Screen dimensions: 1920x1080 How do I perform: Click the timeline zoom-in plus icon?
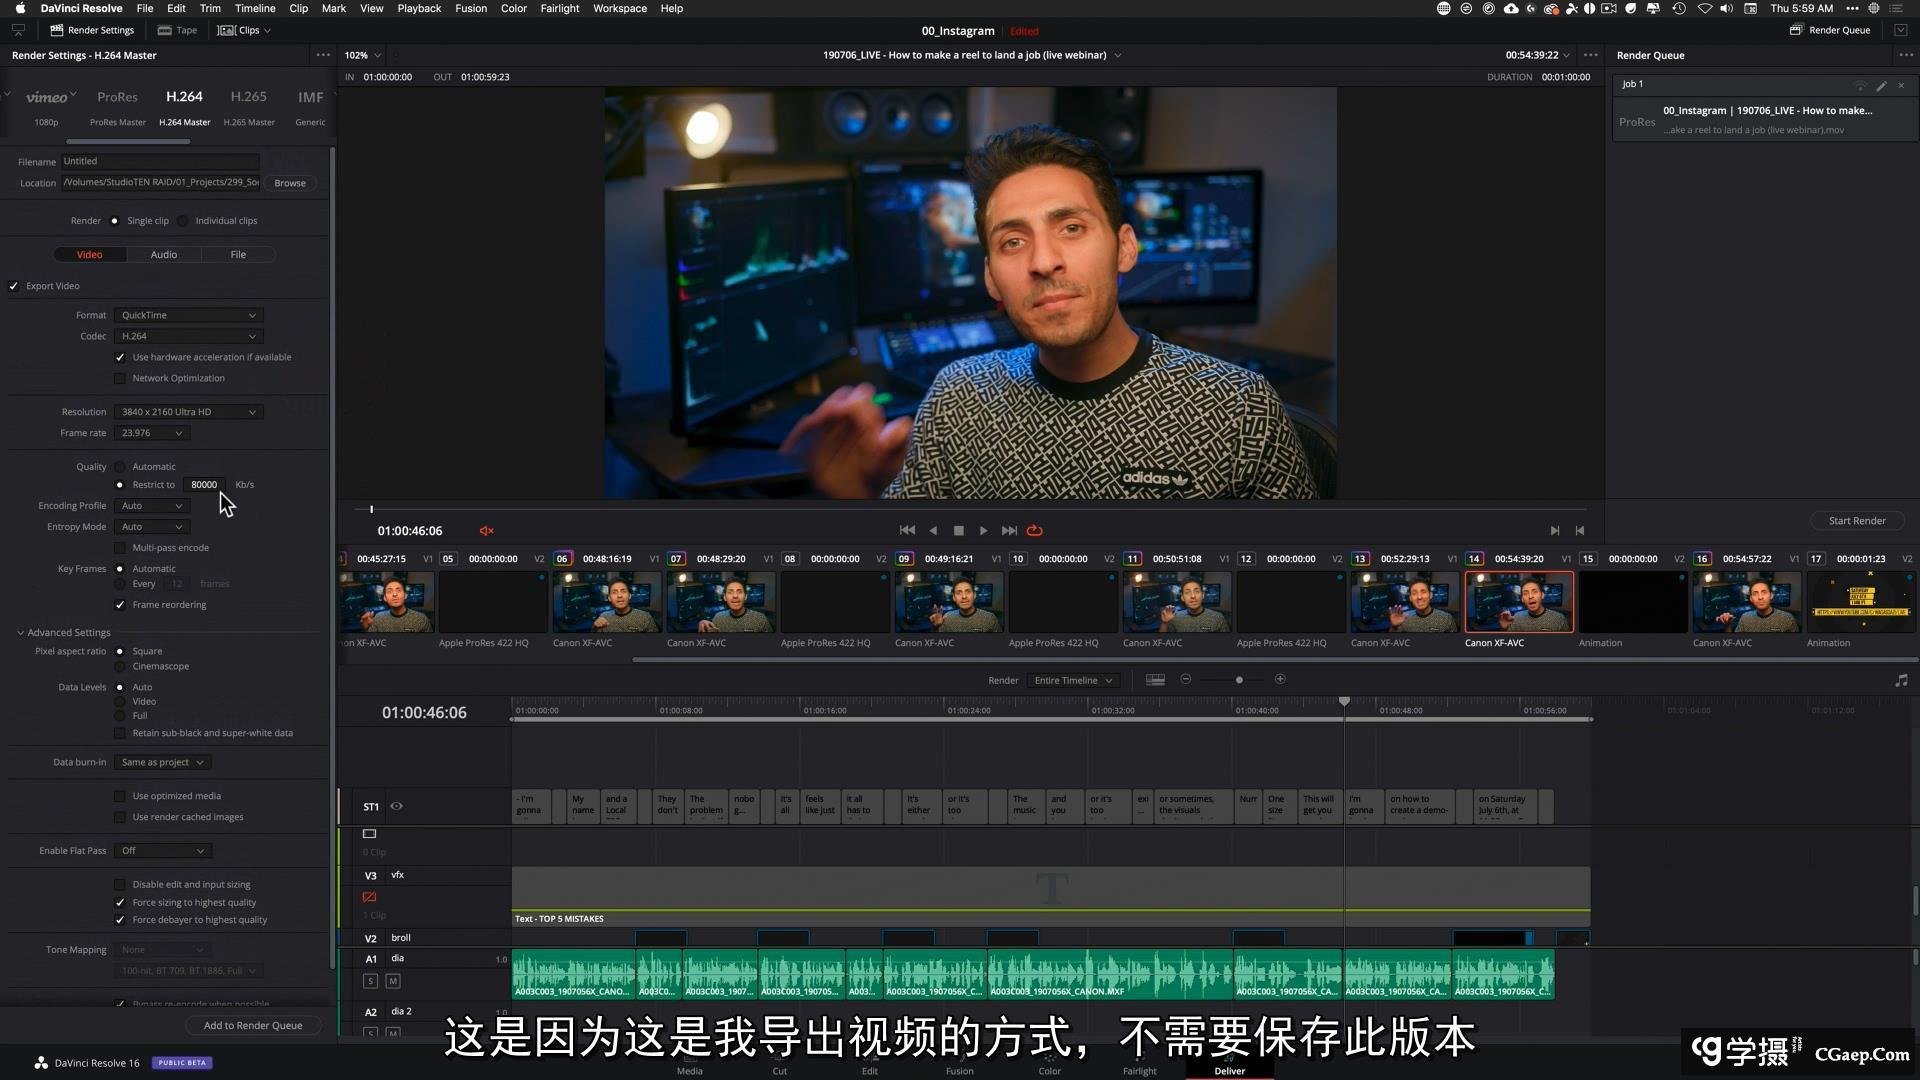(x=1280, y=680)
